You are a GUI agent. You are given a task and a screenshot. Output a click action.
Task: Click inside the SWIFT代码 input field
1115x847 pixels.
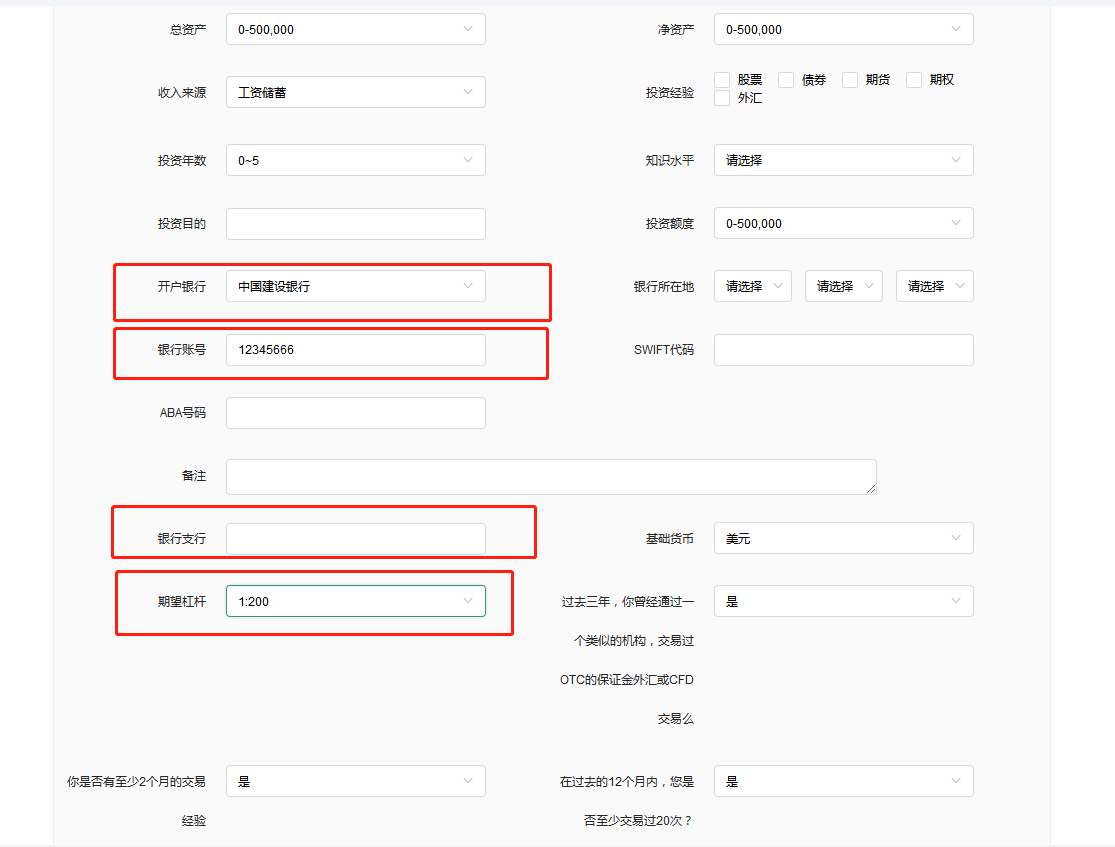tap(843, 349)
